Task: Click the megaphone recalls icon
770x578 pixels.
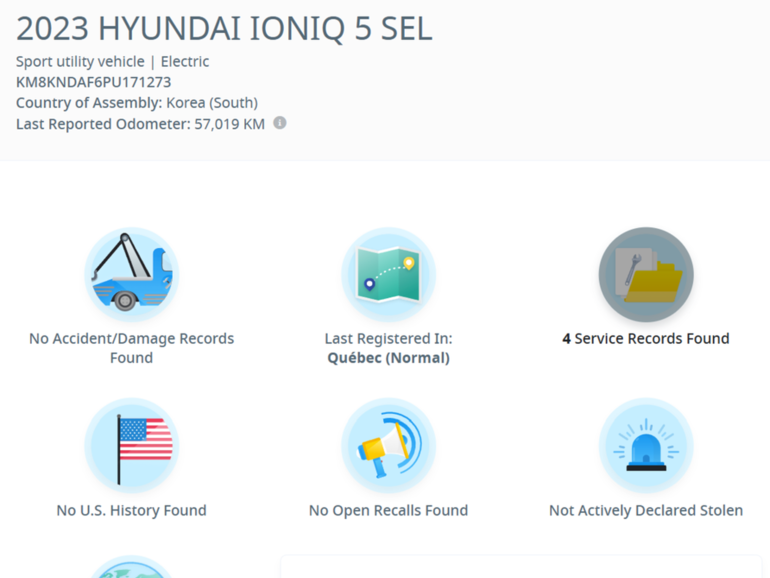Action: click(x=388, y=445)
